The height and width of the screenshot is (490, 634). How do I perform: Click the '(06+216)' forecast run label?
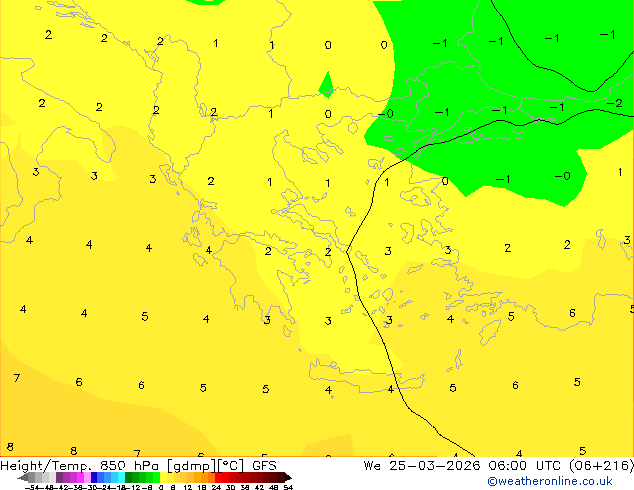(601, 466)
